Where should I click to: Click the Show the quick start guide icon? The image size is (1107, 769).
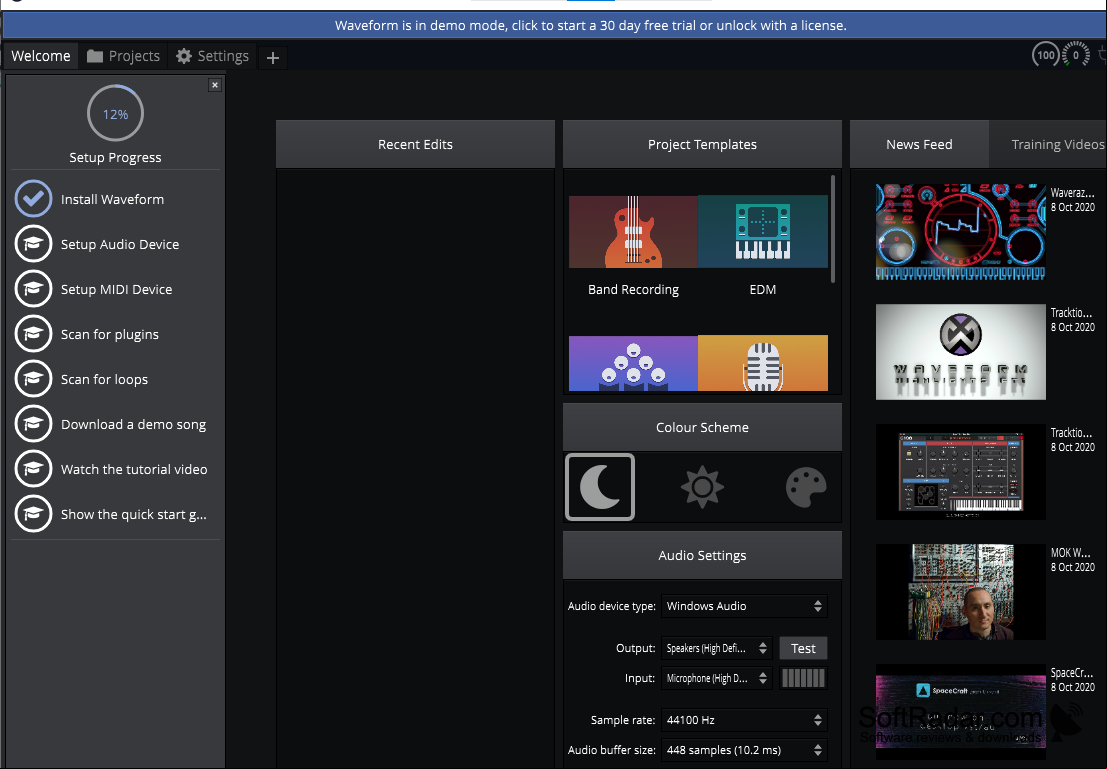(33, 514)
